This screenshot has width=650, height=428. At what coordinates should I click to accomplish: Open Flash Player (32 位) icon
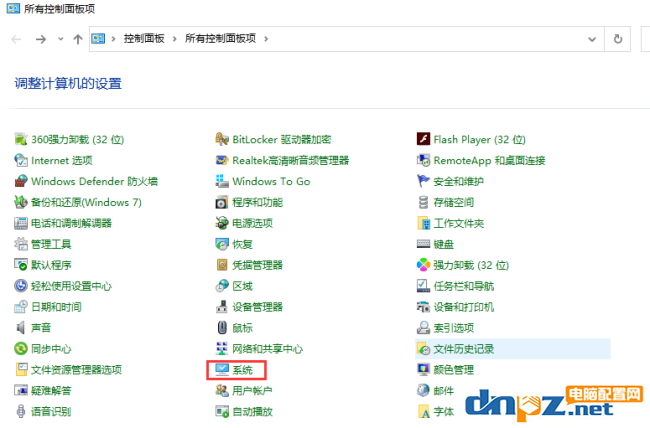[x=423, y=139]
